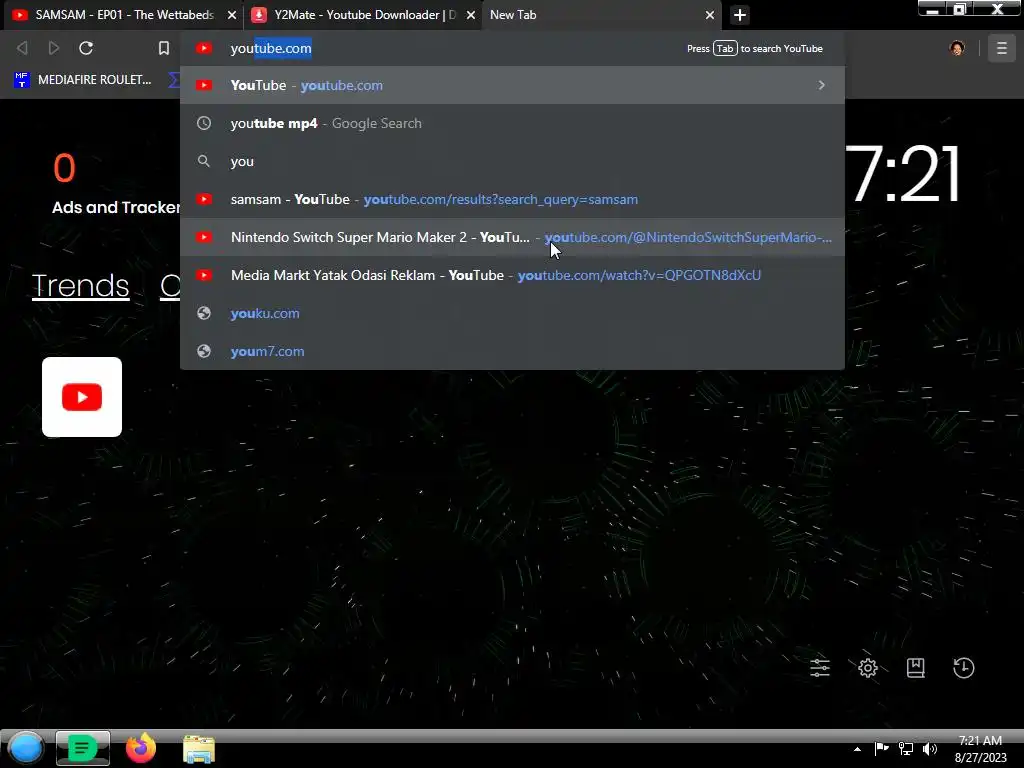Go forward to next page
Screen dimensions: 1024x768
pos(54,48)
